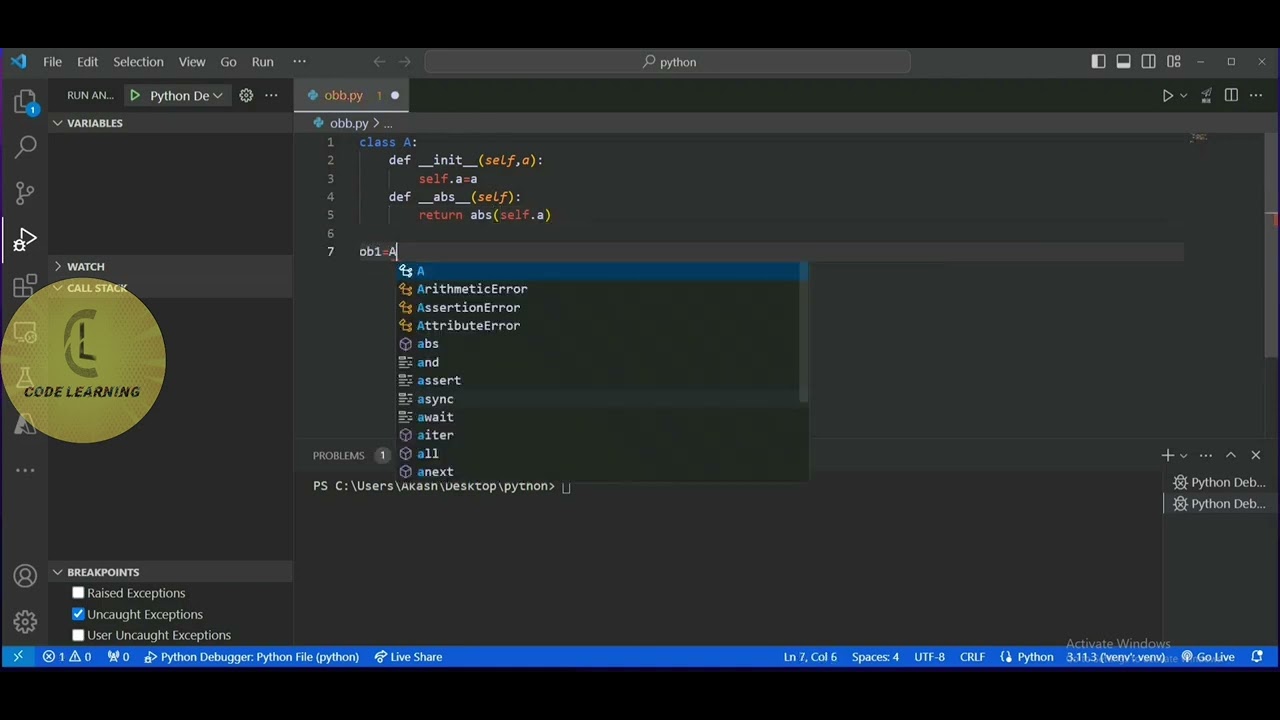
Task: Split the editor to the right
Action: pos(1231,95)
